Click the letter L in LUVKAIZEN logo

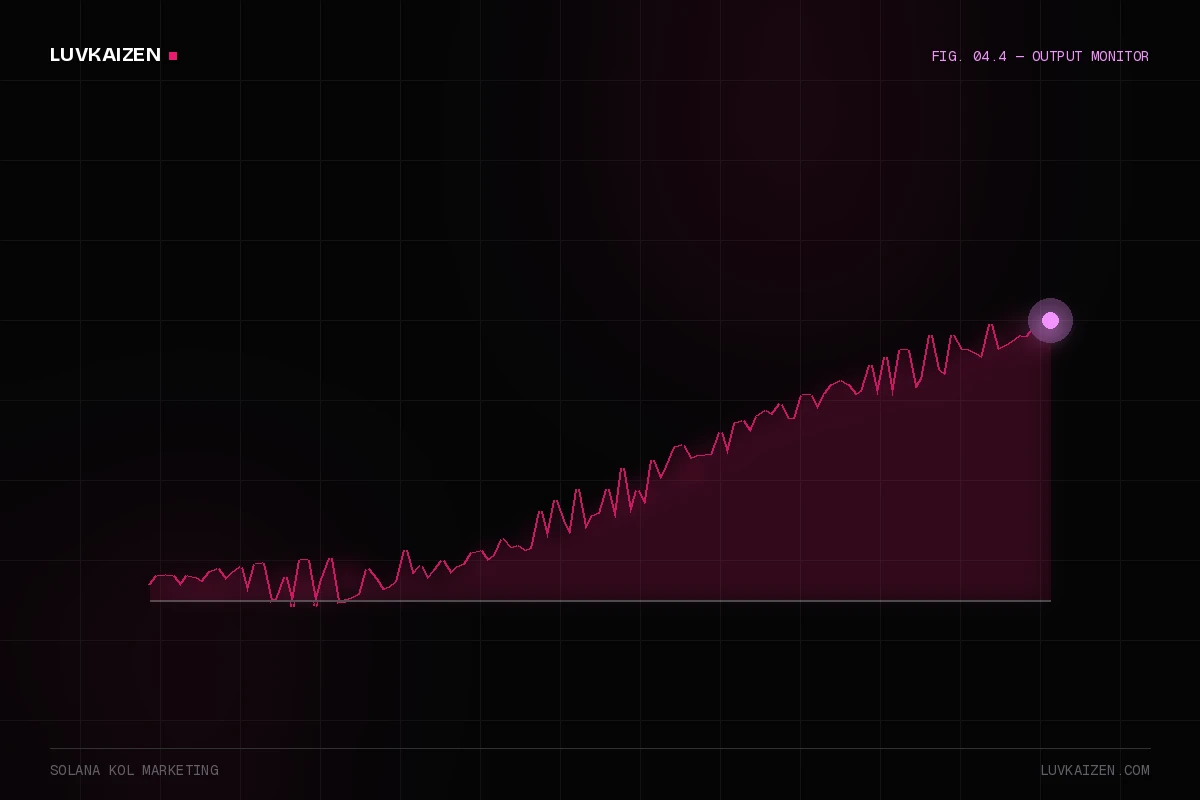pyautogui.click(x=55, y=55)
